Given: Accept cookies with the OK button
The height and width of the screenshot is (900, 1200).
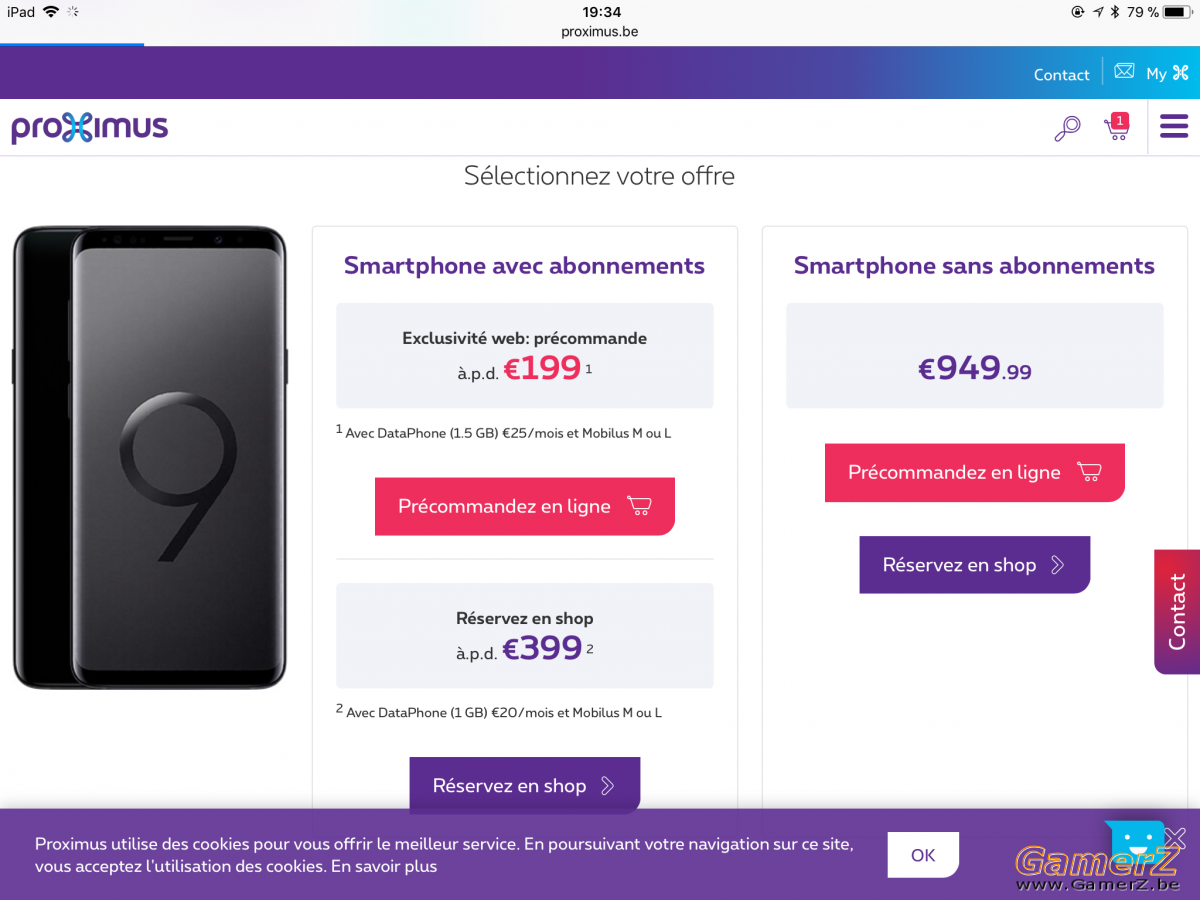Looking at the screenshot, I should point(923,855).
